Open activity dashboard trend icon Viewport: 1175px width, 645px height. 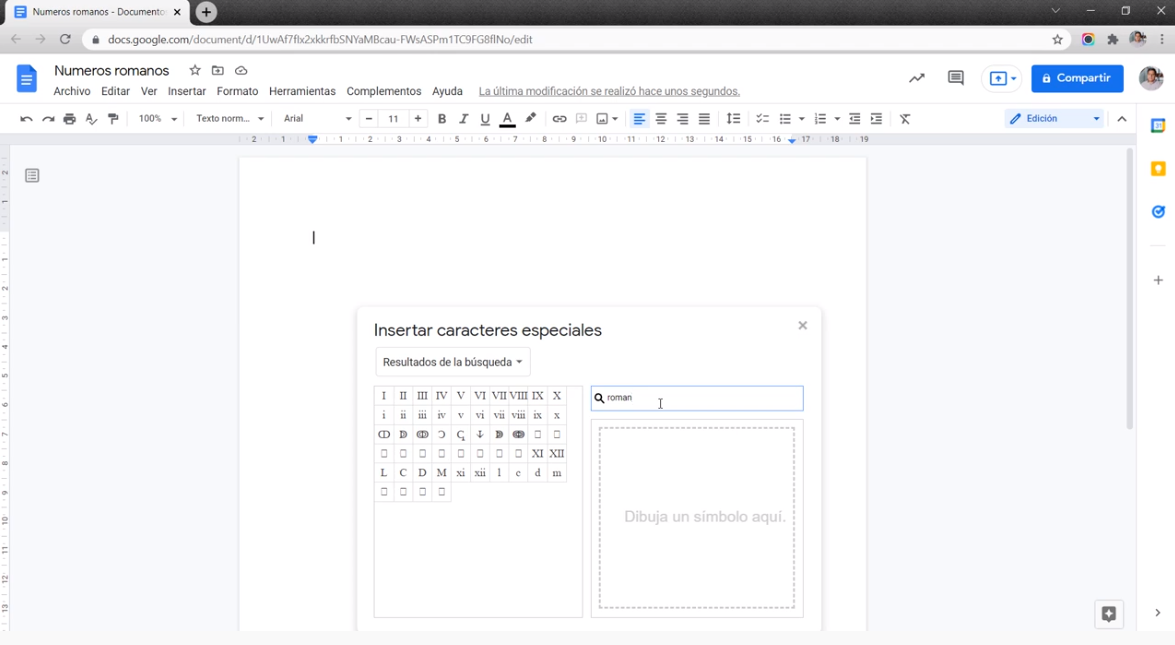(916, 78)
